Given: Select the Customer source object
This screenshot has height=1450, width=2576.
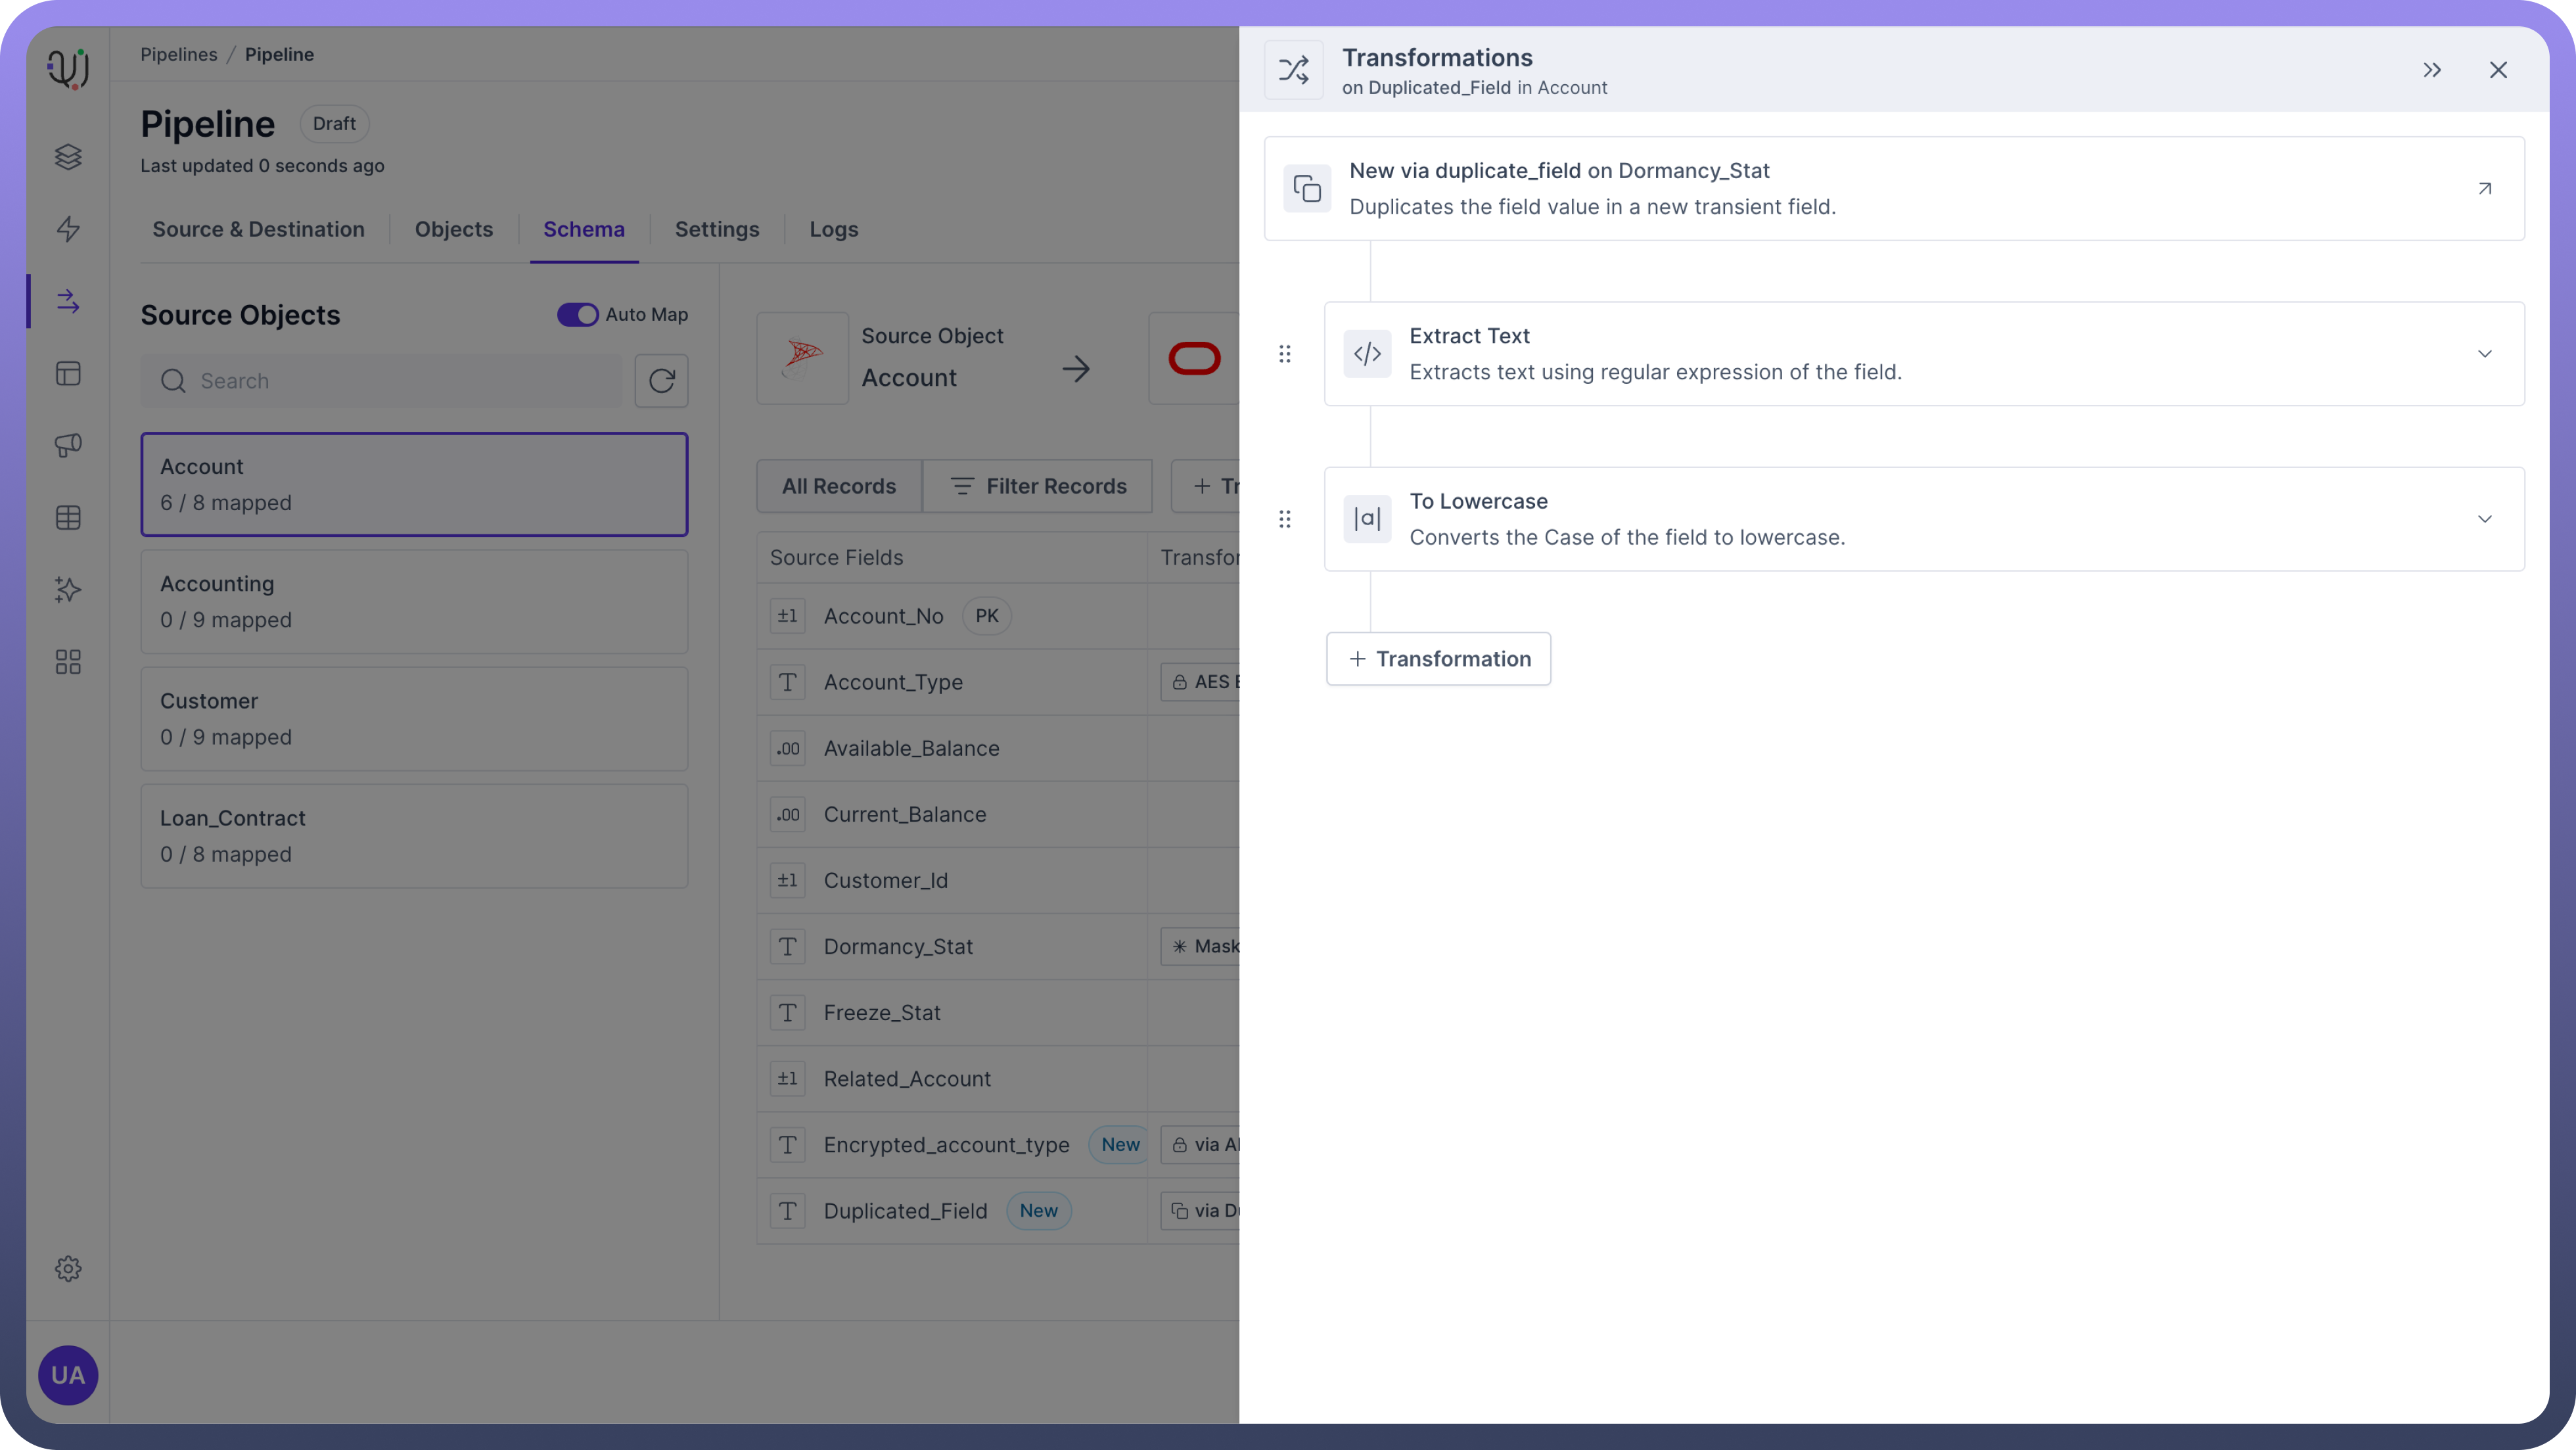Looking at the screenshot, I should 414,719.
